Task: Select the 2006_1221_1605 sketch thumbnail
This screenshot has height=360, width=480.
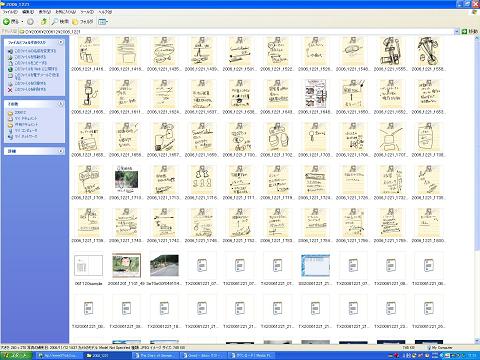Action: coord(88,93)
